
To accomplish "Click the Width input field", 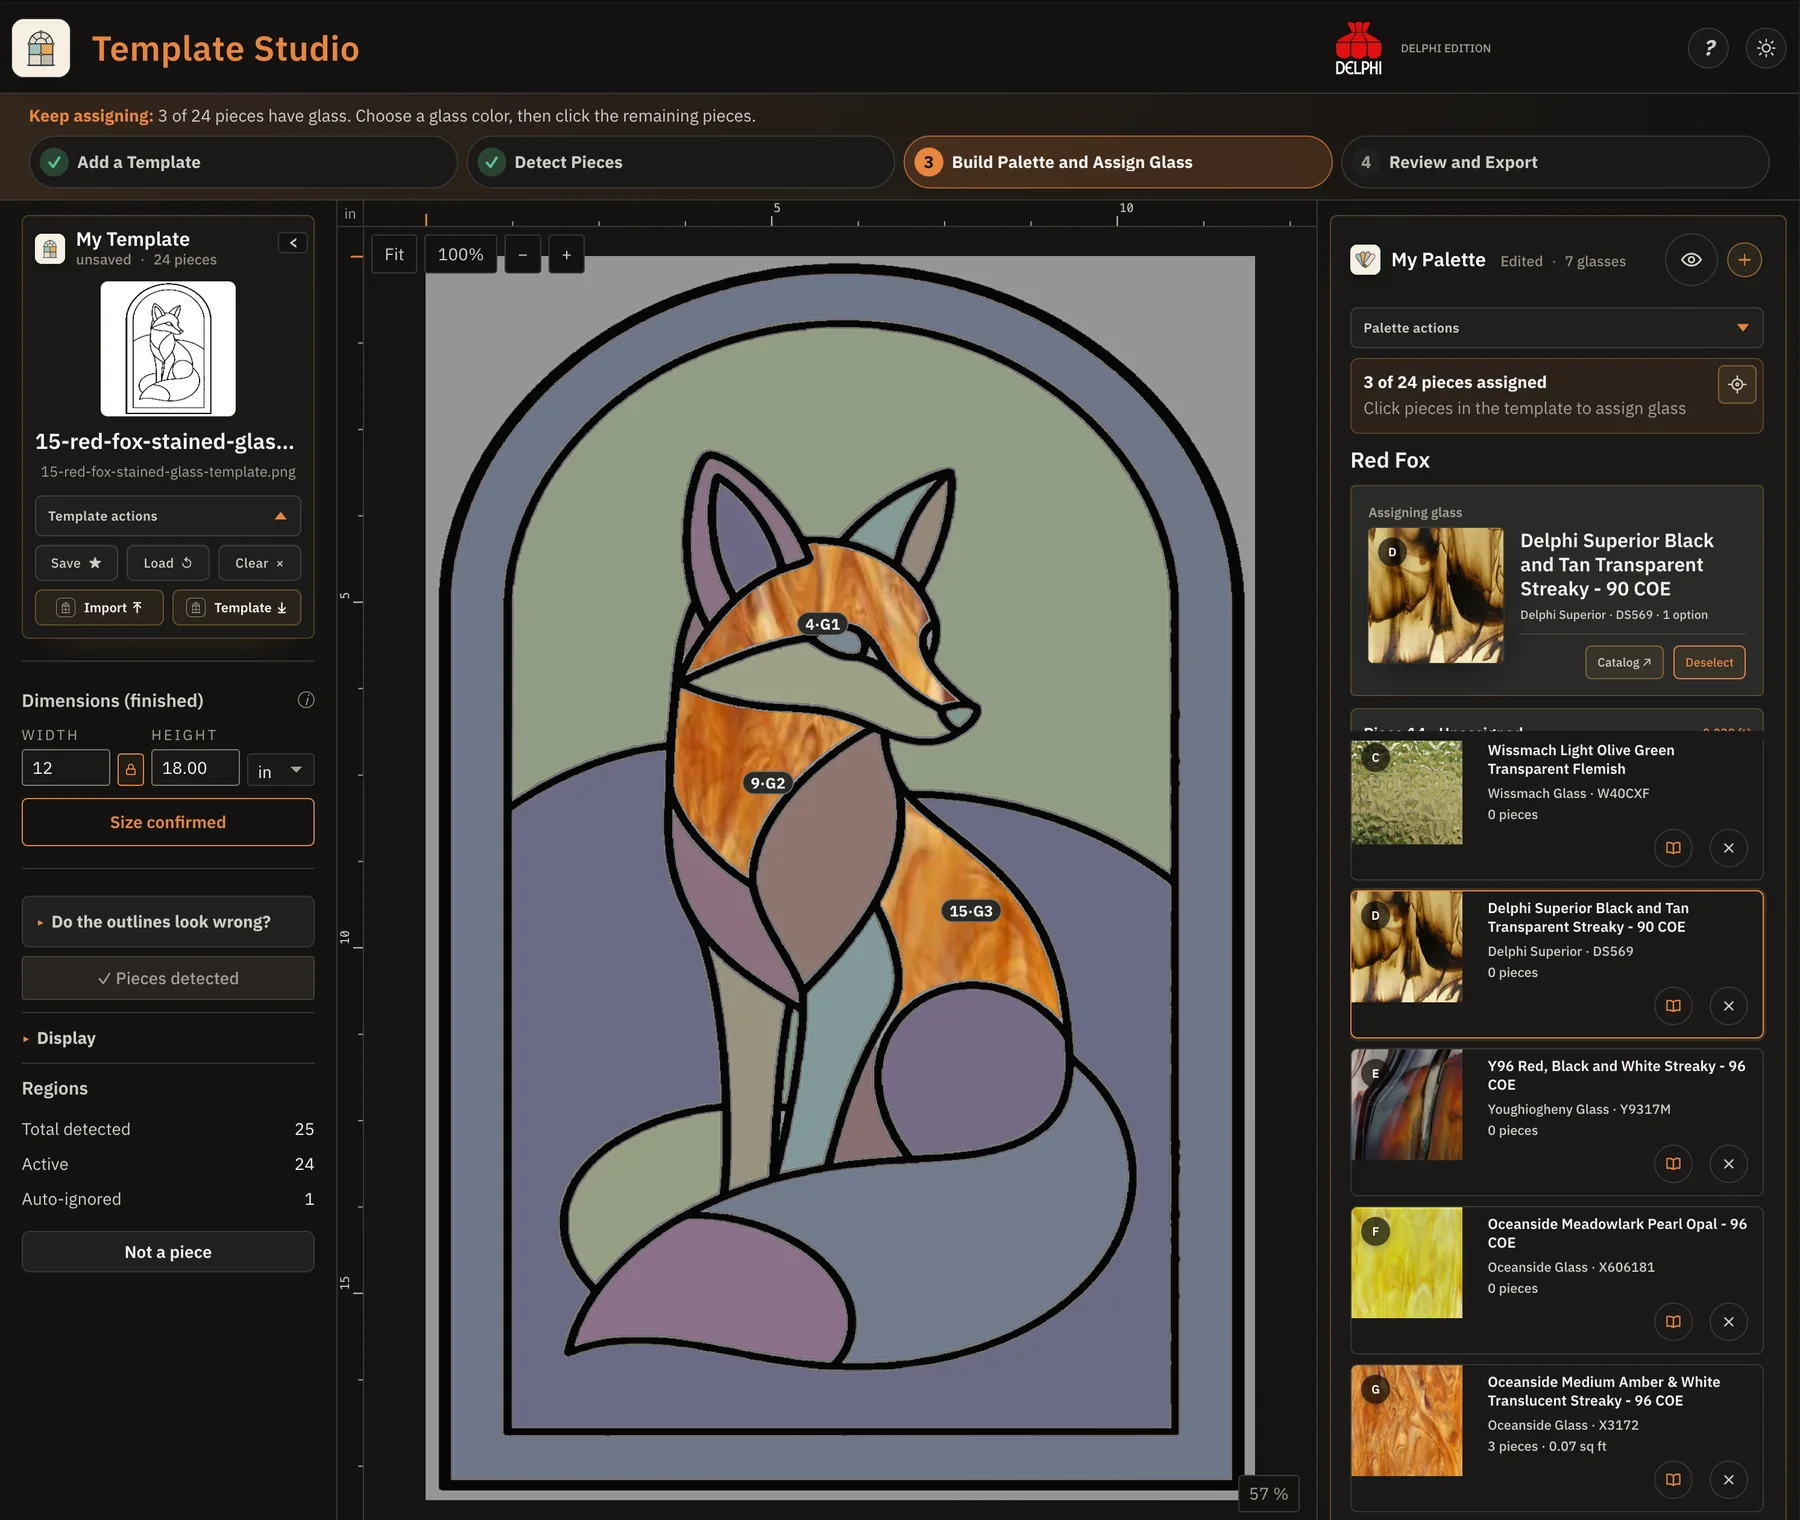I will (x=66, y=768).
